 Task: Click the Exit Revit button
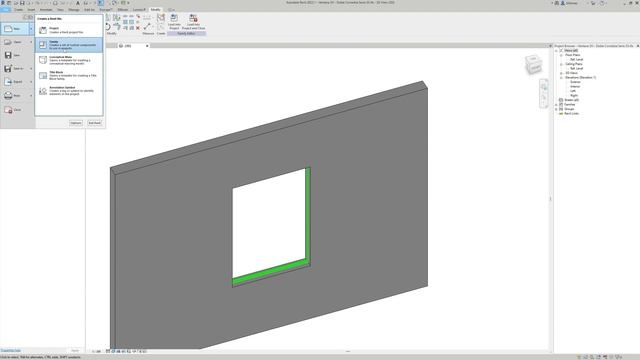[x=94, y=123]
